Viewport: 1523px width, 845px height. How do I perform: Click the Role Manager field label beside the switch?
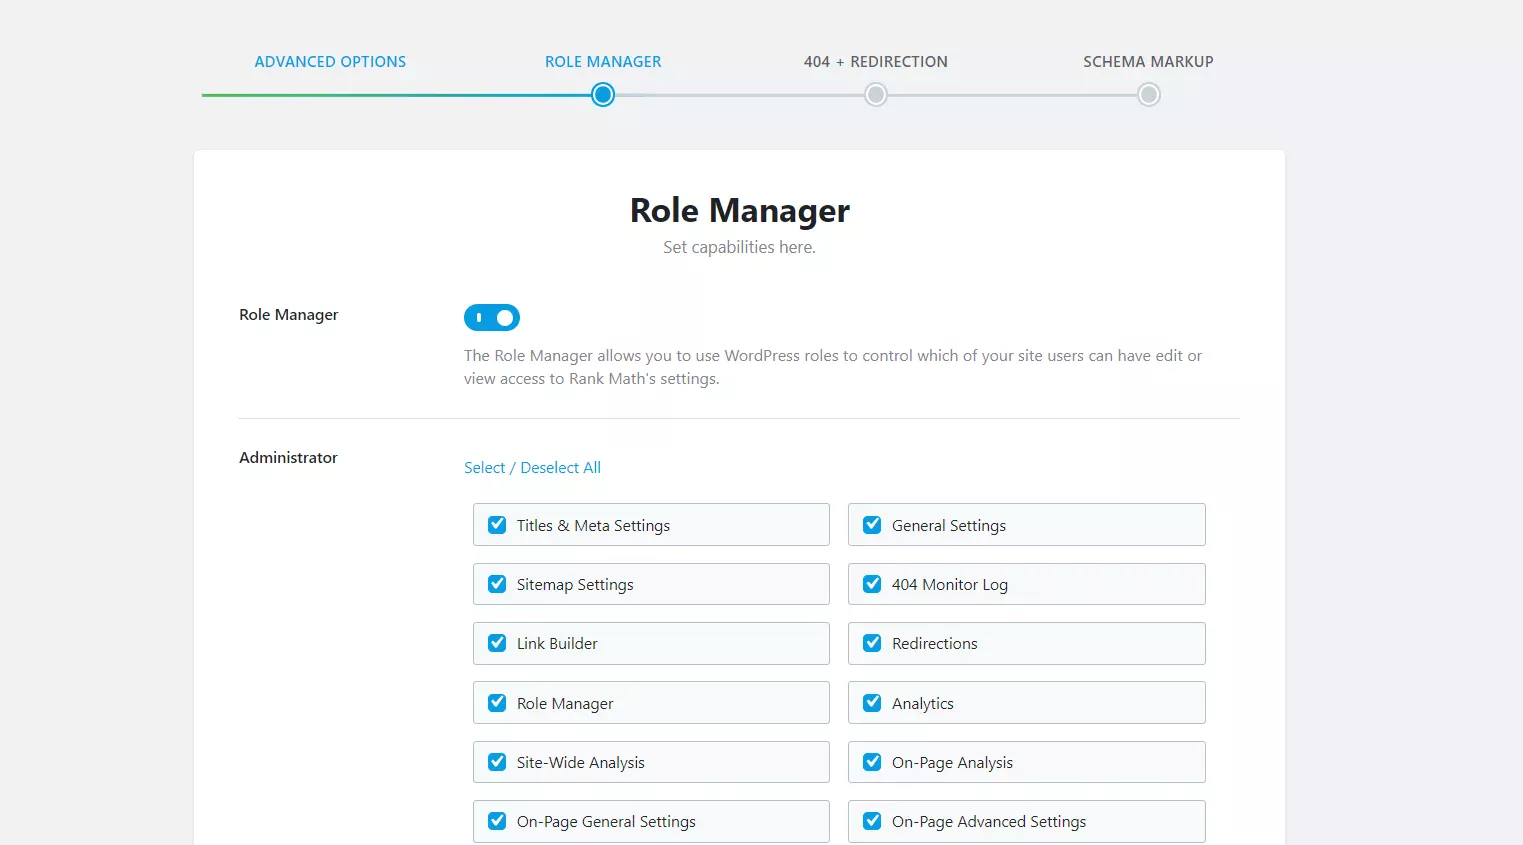point(289,314)
